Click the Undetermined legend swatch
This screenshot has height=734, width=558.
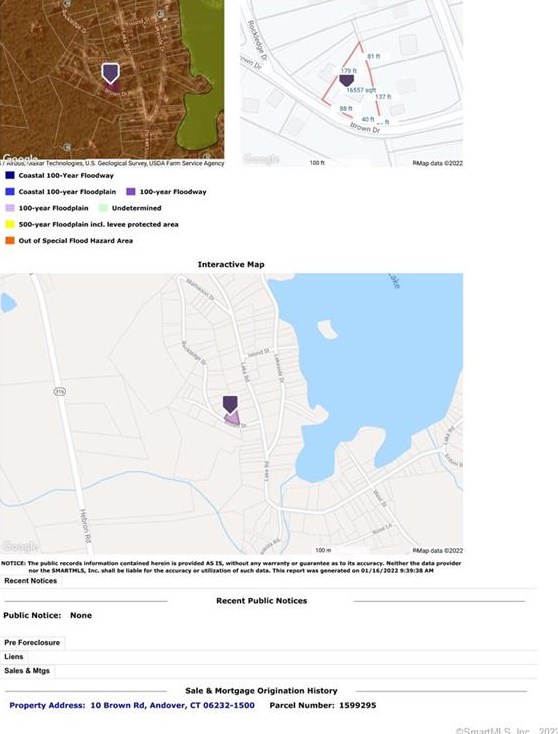tap(103, 208)
